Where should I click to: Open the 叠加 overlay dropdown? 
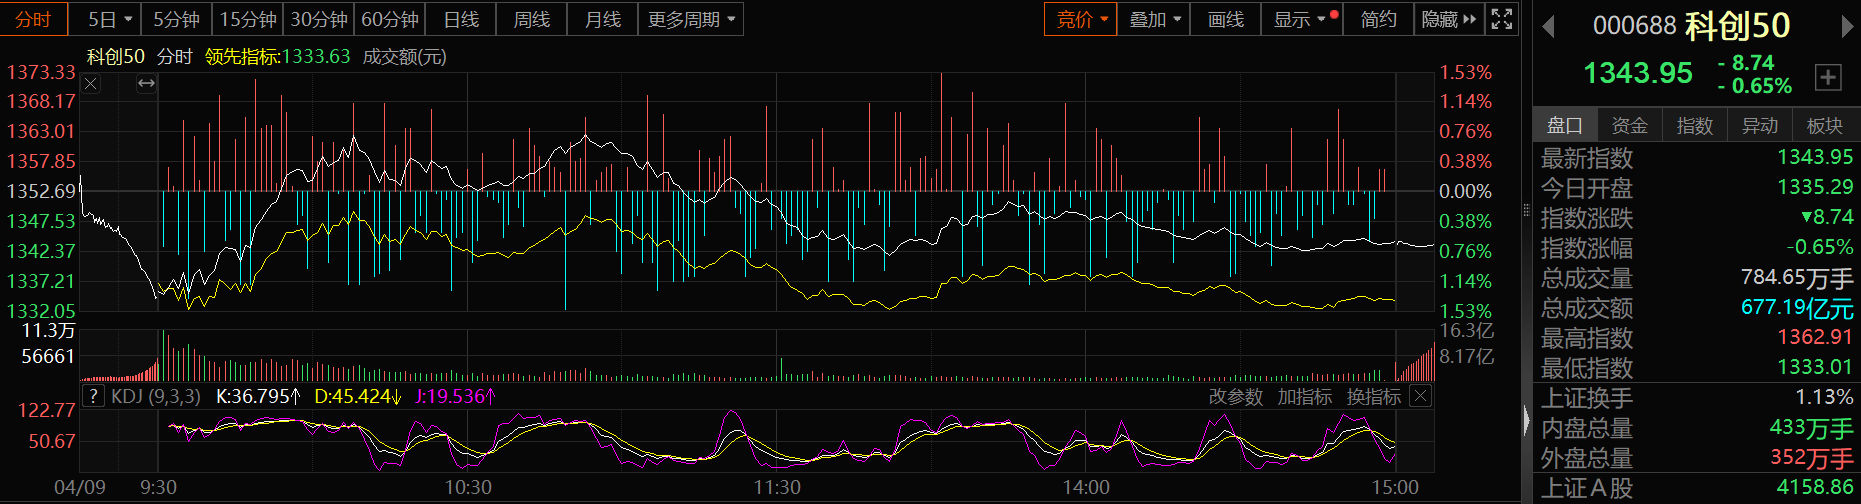[1154, 19]
